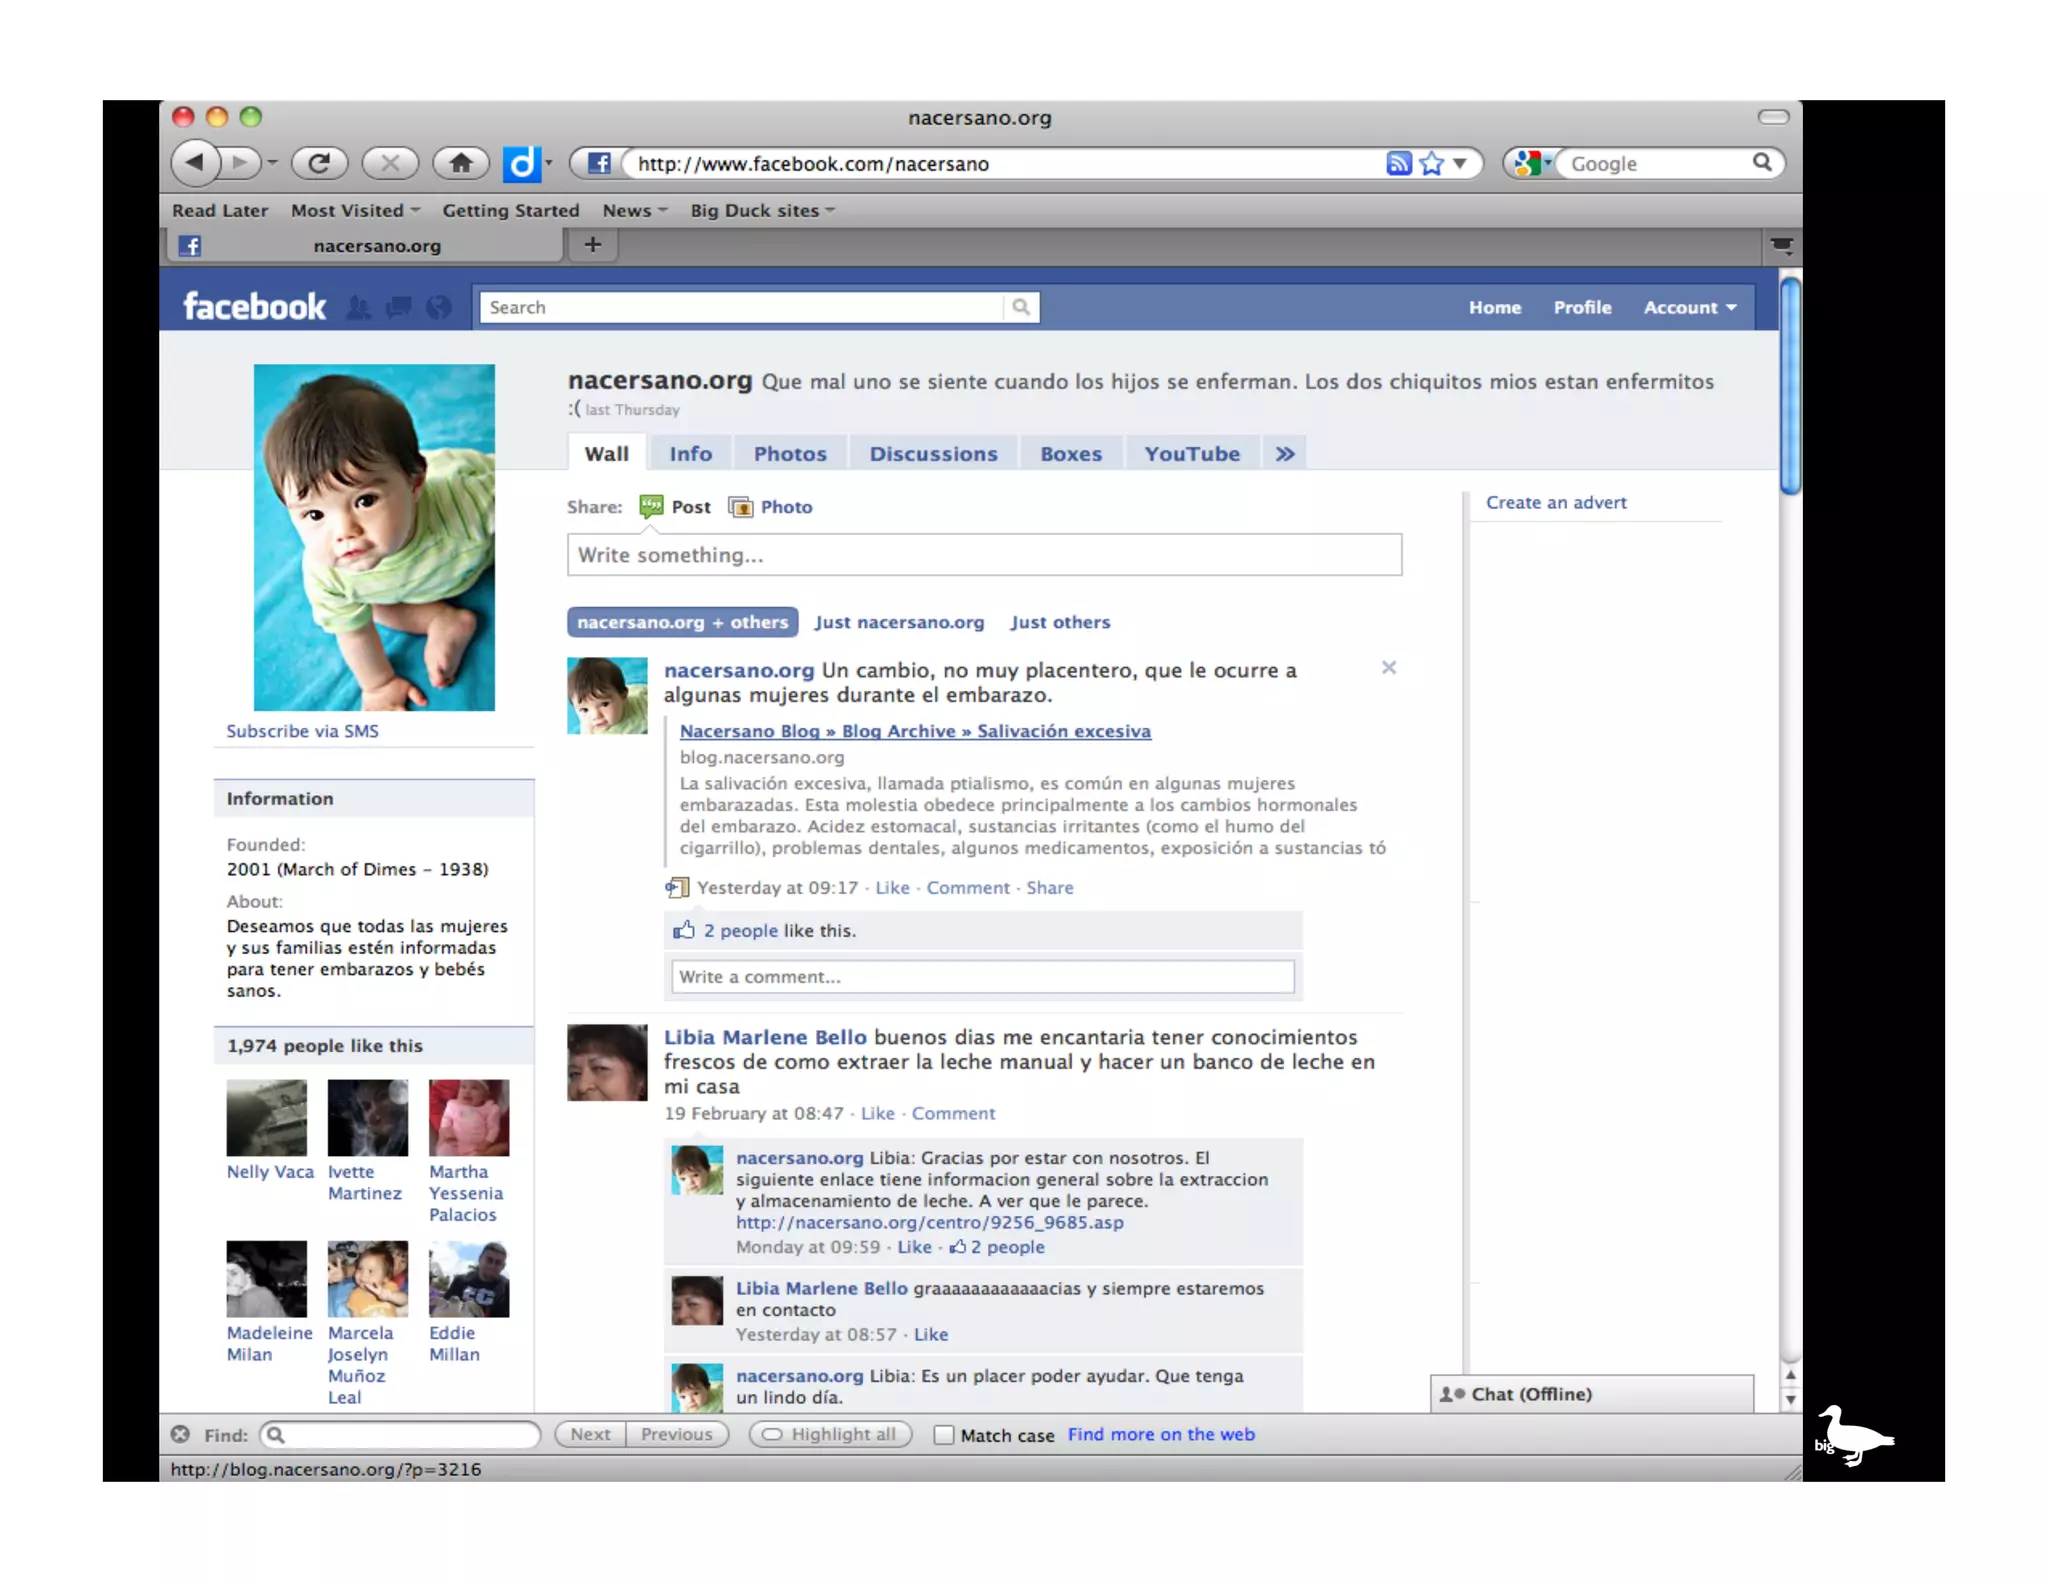
Task: Open the Photos tab
Action: click(x=789, y=454)
